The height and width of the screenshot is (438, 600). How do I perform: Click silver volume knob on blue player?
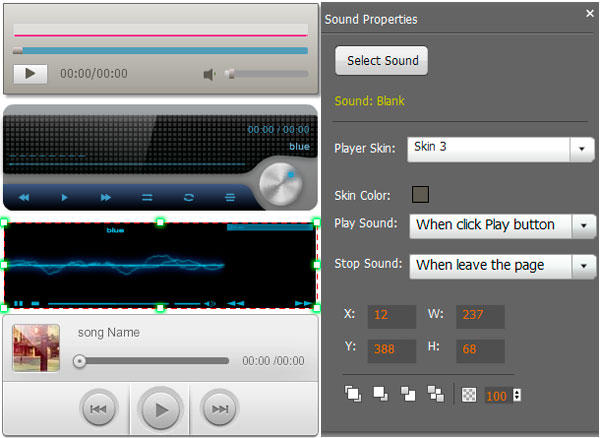pyautogui.click(x=279, y=183)
